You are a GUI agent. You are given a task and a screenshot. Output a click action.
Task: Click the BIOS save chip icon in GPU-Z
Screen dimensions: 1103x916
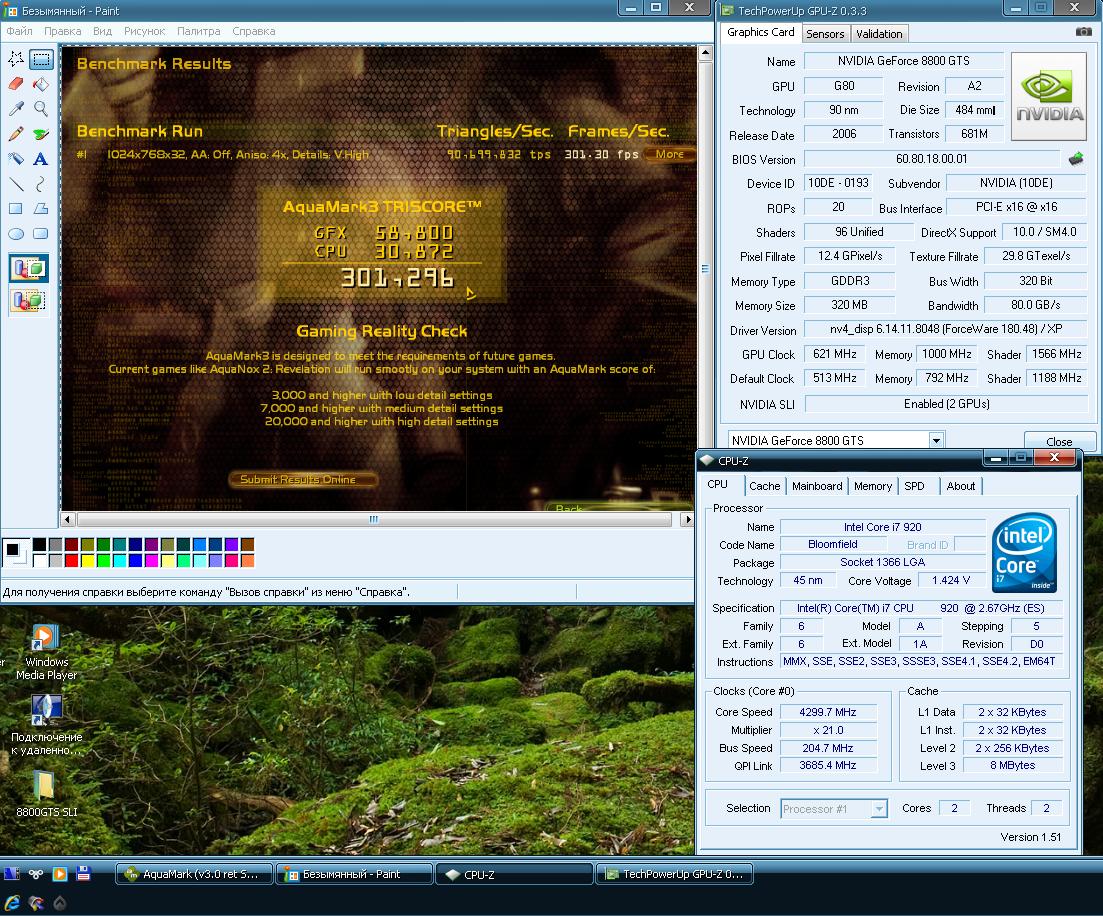pyautogui.click(x=1076, y=159)
